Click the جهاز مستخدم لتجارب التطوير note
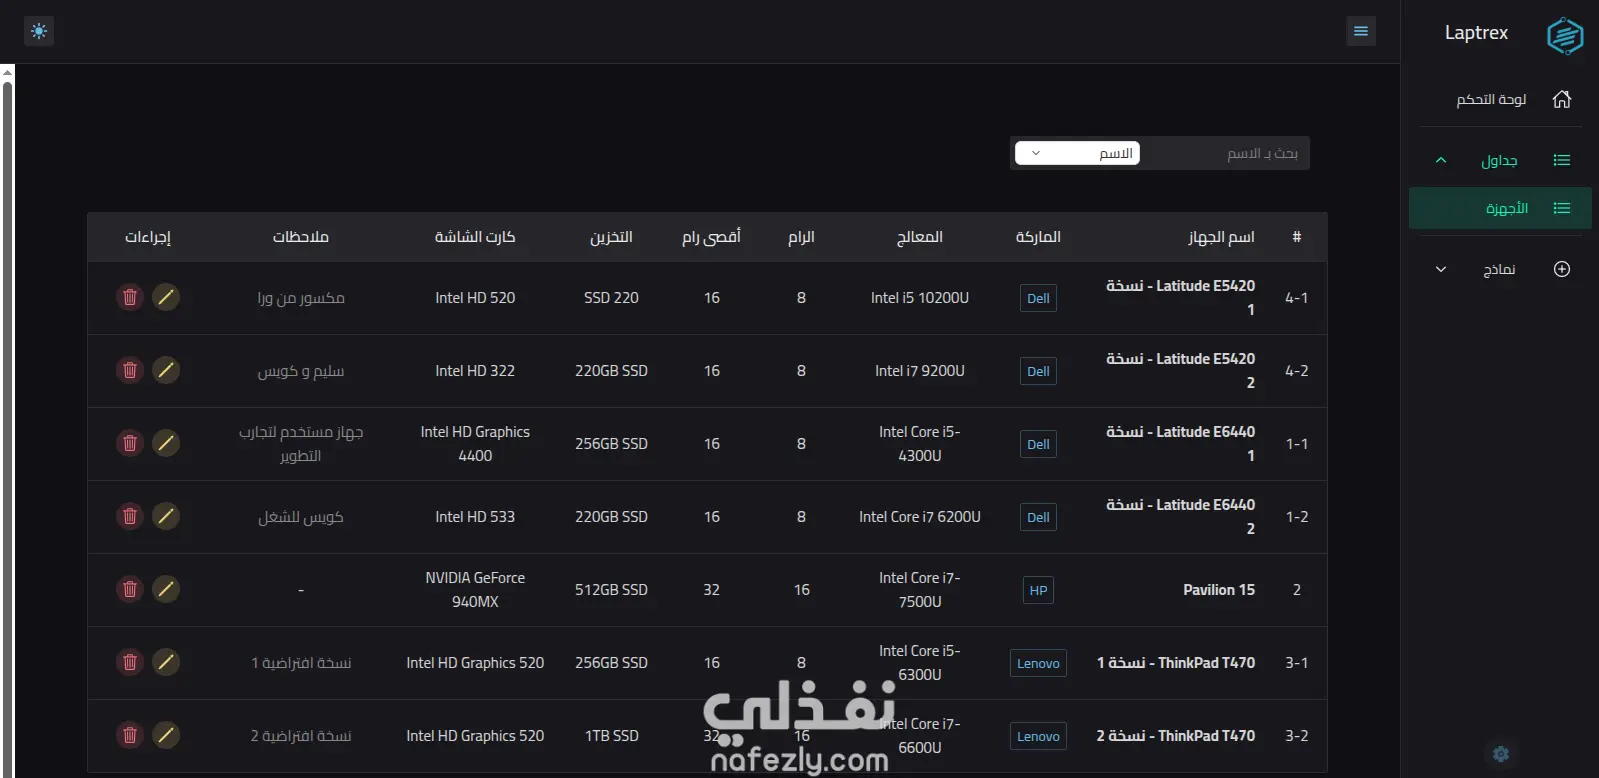1599x778 pixels. coord(301,444)
